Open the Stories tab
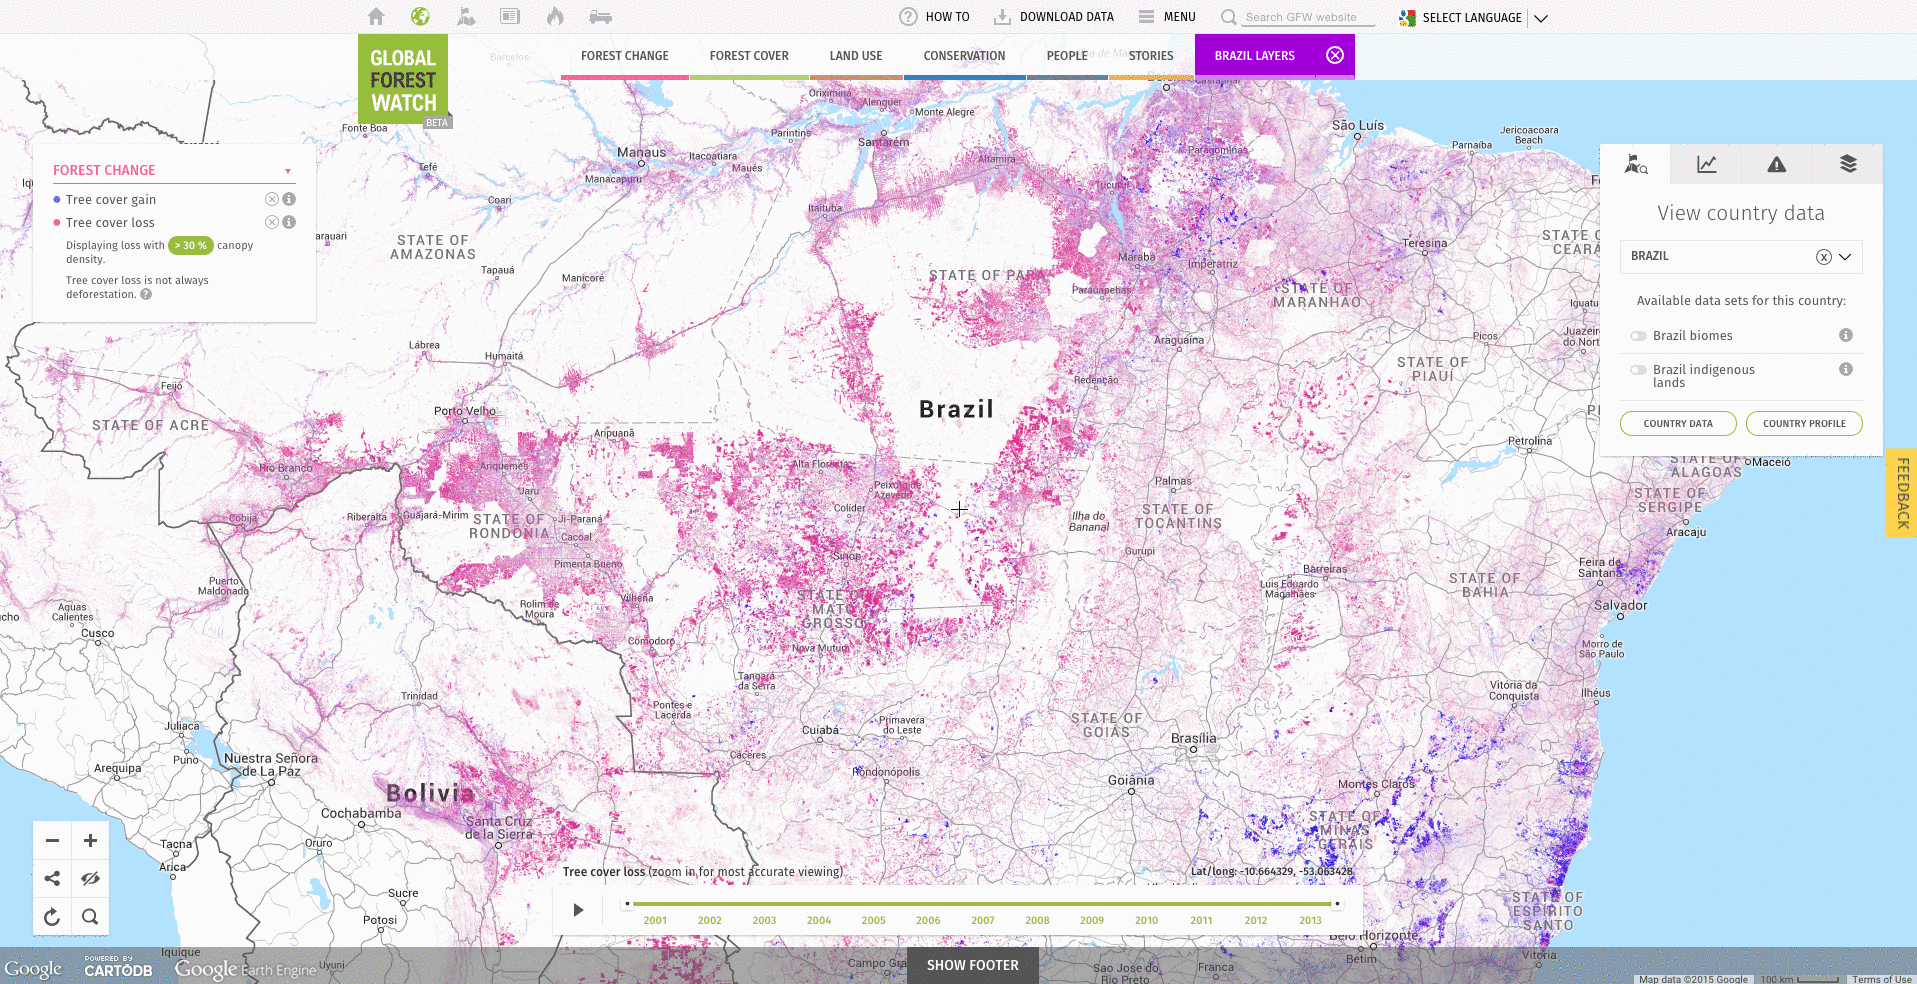Screen dimensions: 1917x984 [x=1151, y=56]
